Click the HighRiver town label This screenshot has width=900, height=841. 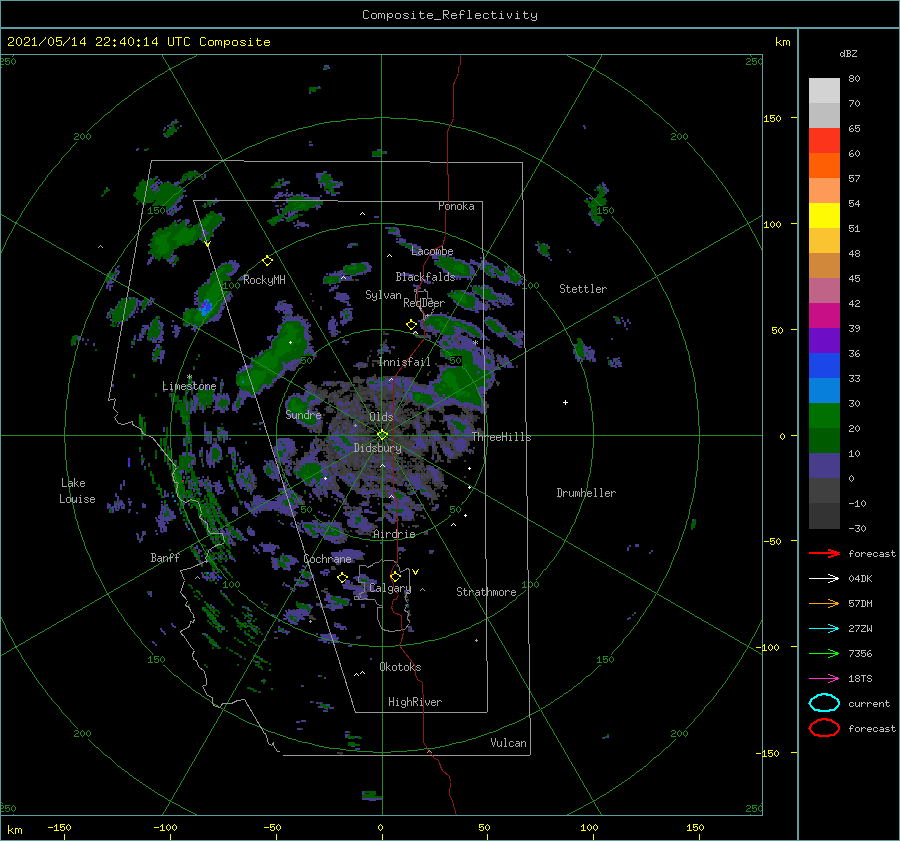tap(415, 702)
